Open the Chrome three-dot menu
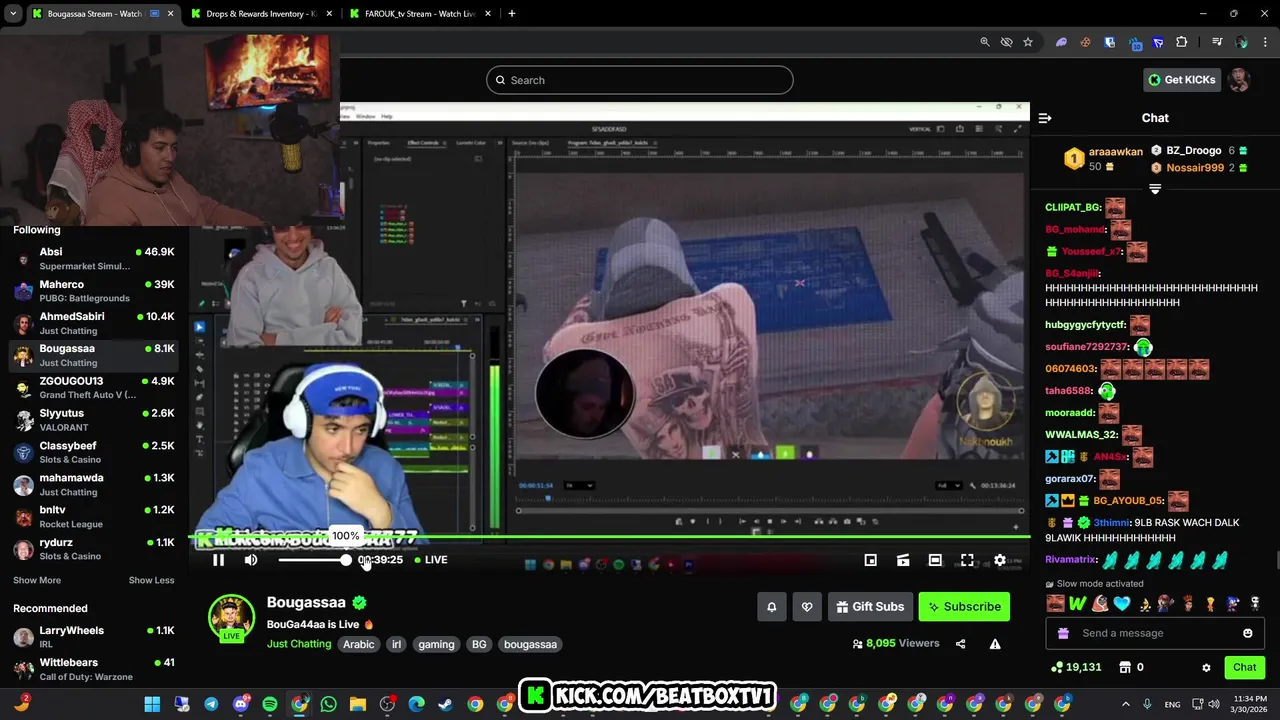 (x=1266, y=42)
